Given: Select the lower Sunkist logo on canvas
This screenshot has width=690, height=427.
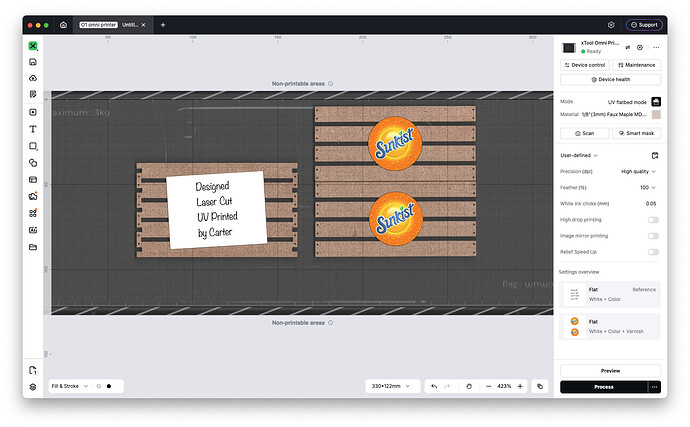Looking at the screenshot, I should (396, 219).
